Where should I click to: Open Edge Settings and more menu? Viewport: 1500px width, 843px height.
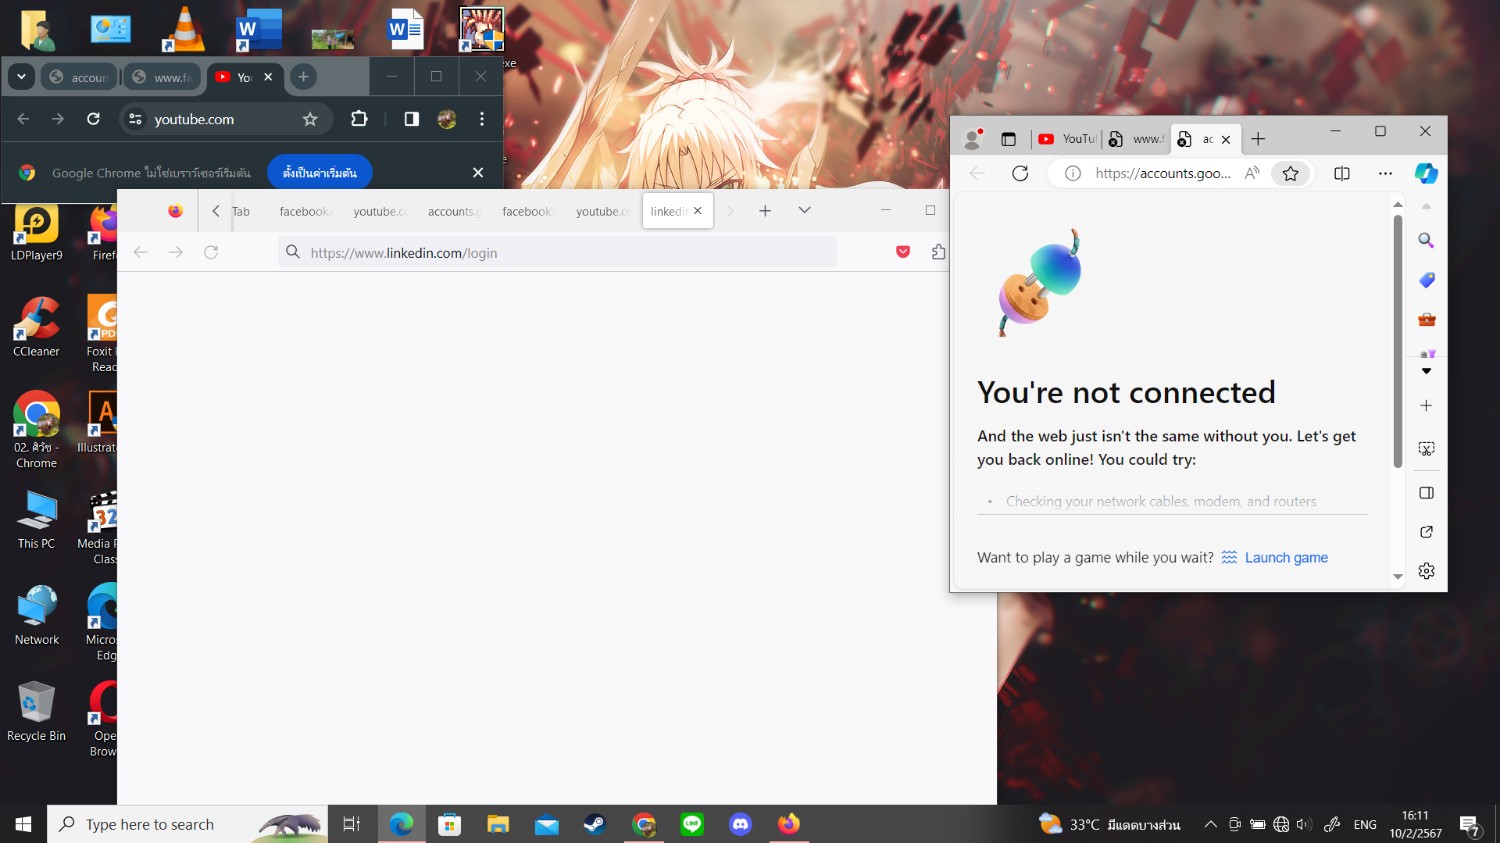1385,173
